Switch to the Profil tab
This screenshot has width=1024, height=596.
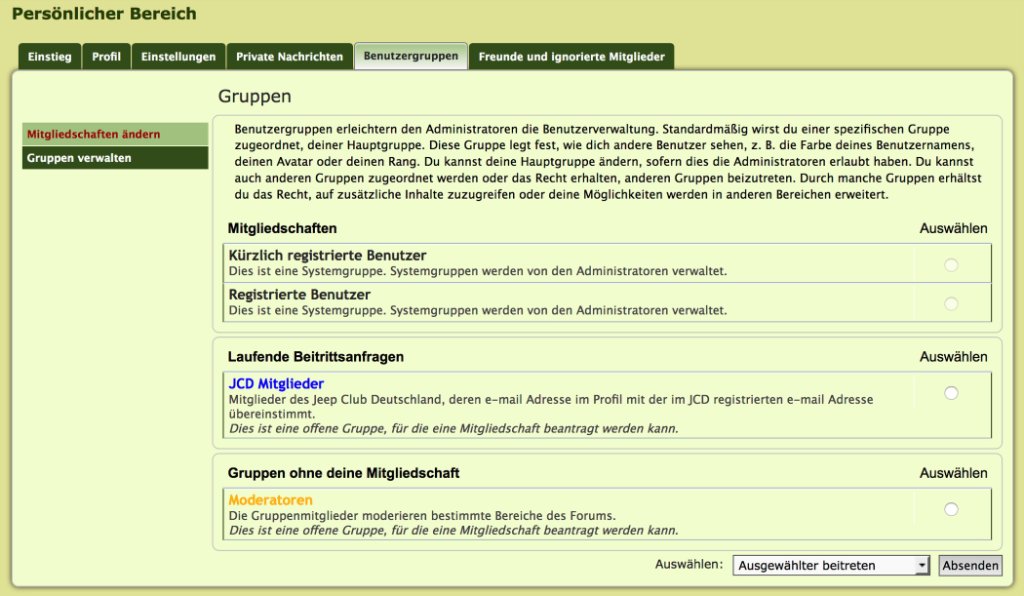point(106,57)
